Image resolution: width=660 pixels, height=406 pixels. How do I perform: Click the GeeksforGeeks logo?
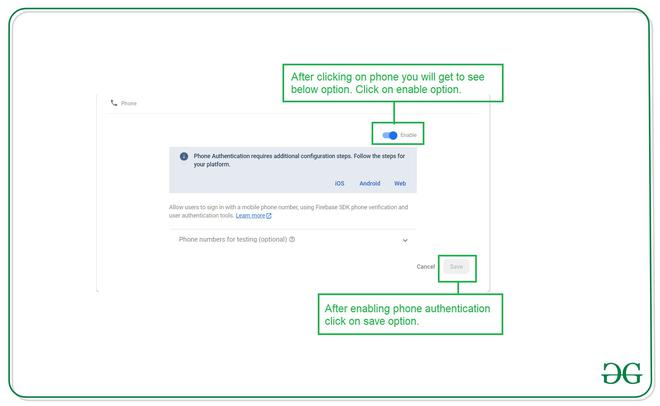tap(622, 373)
